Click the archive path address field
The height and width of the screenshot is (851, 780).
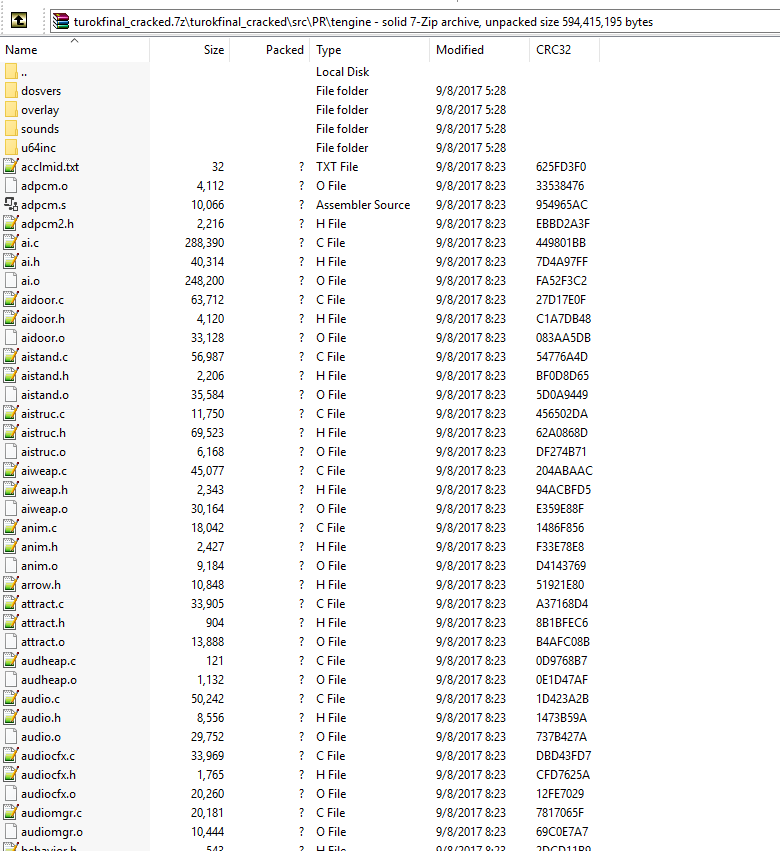(x=415, y=22)
